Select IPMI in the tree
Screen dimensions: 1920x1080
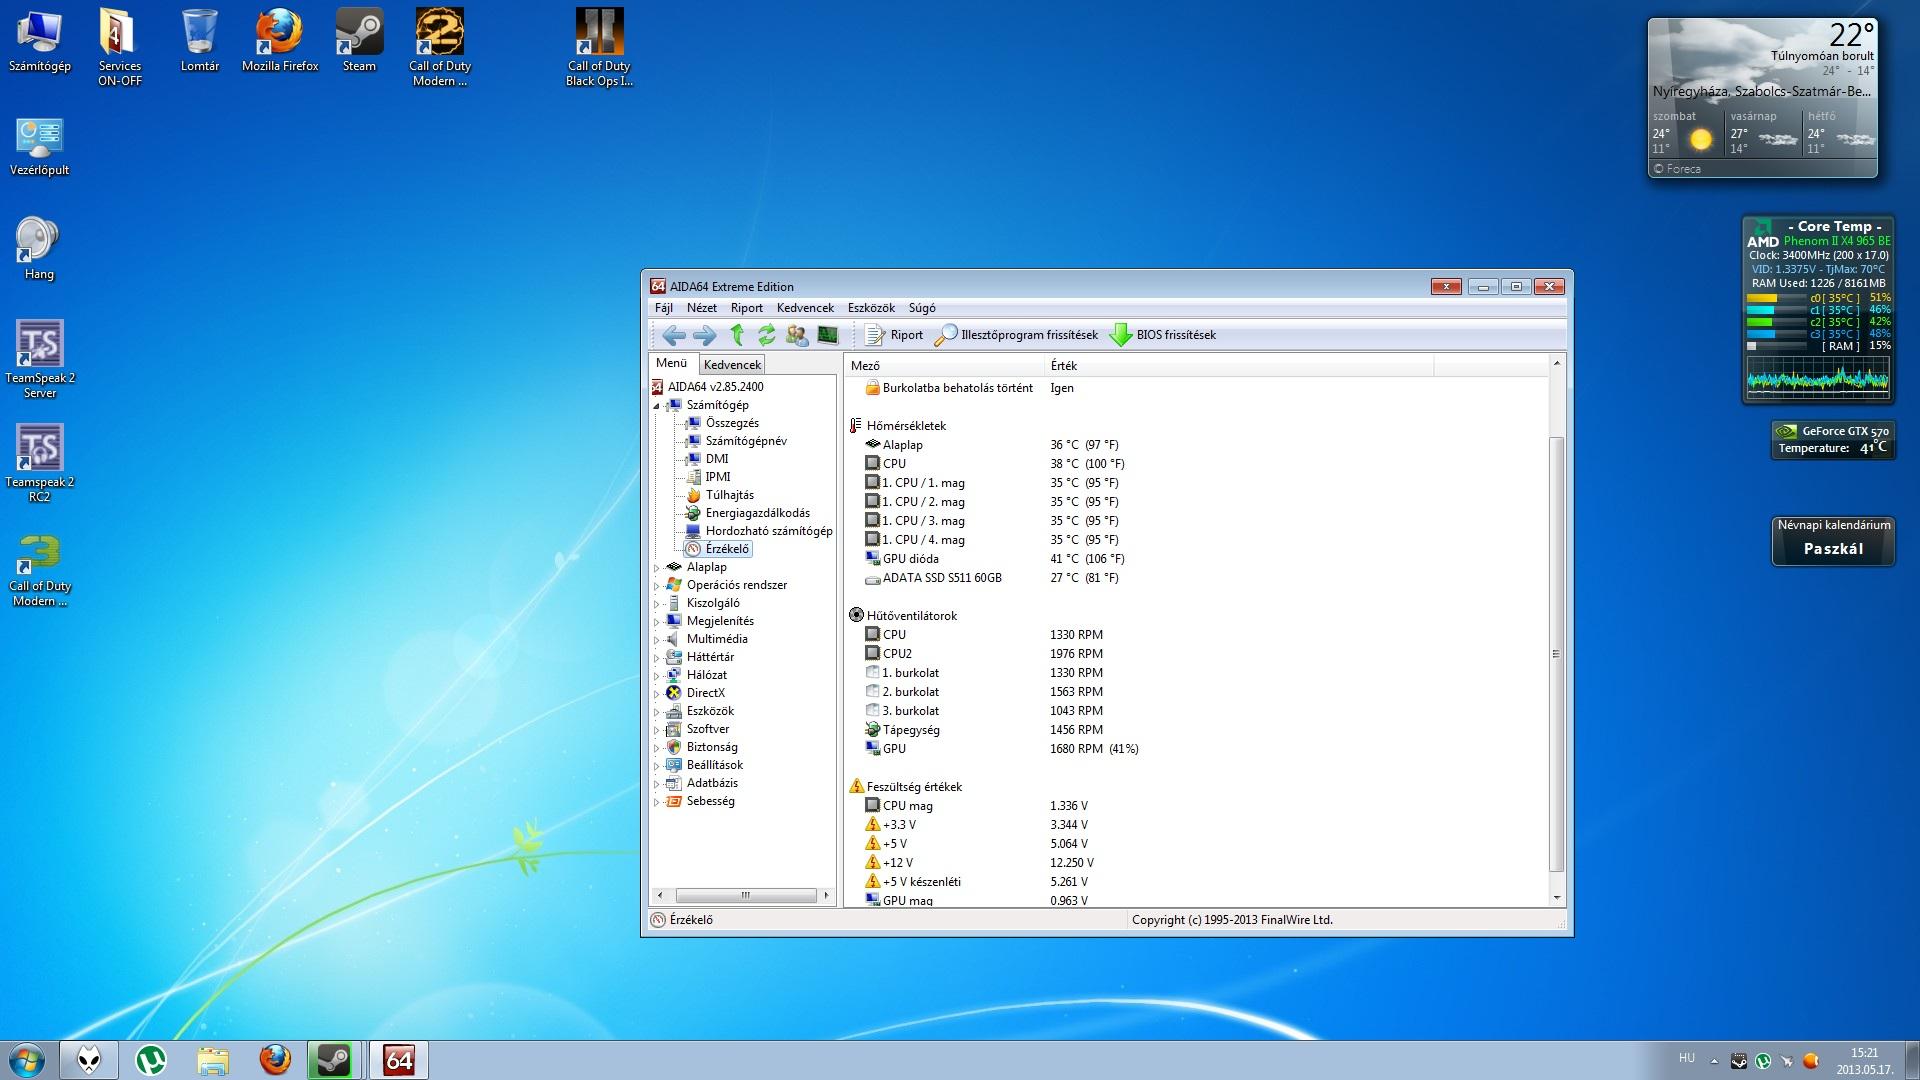718,477
